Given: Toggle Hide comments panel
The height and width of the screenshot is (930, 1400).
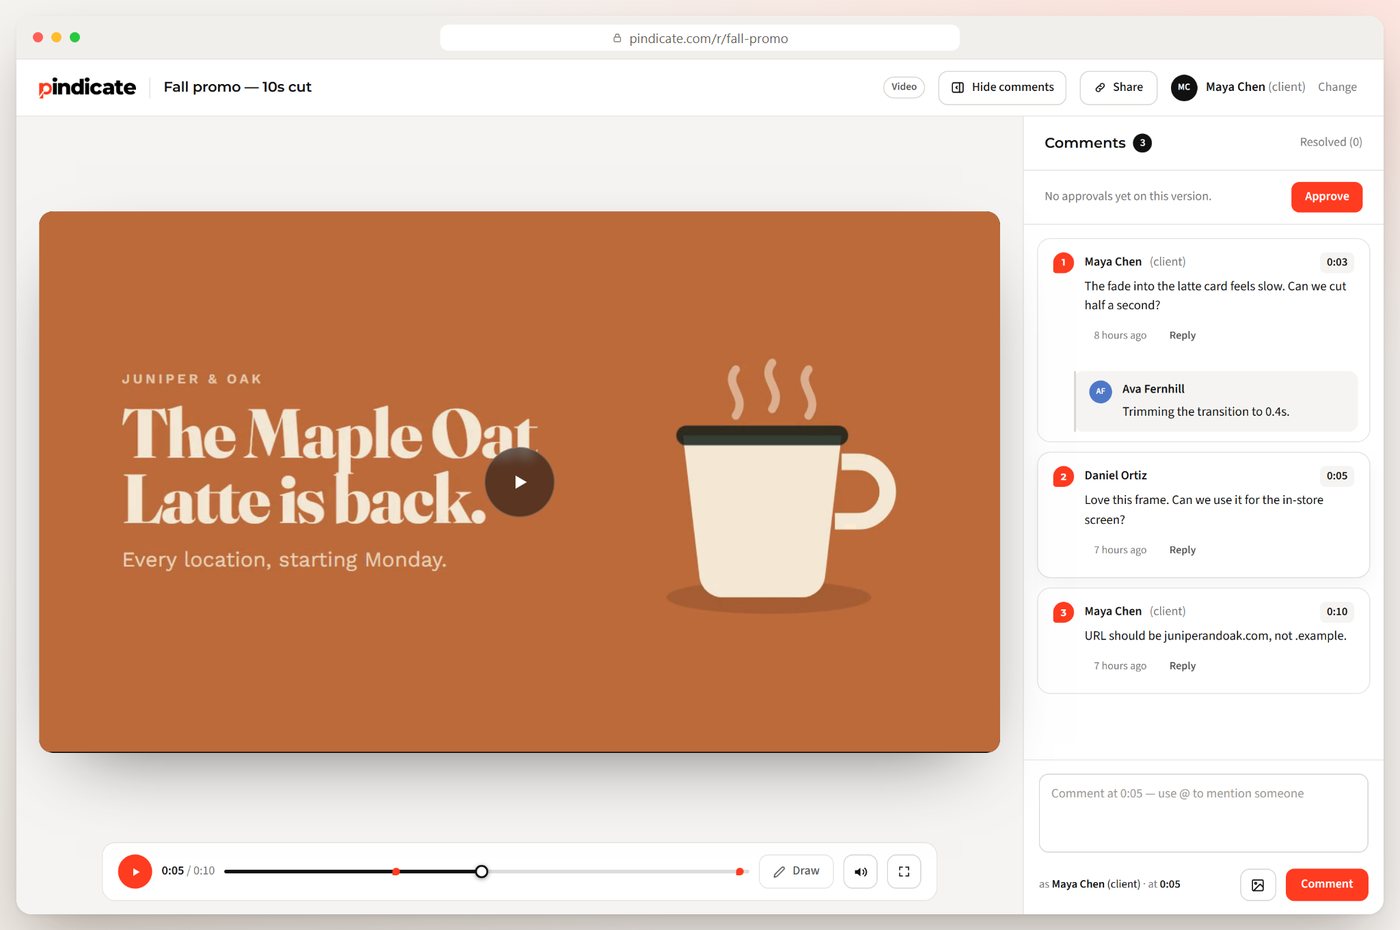Looking at the screenshot, I should [1002, 87].
